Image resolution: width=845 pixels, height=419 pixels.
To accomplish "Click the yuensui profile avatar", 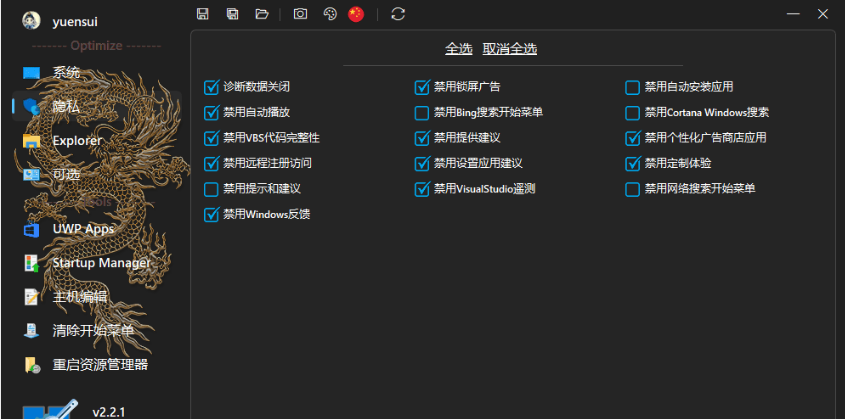I will (x=31, y=21).
